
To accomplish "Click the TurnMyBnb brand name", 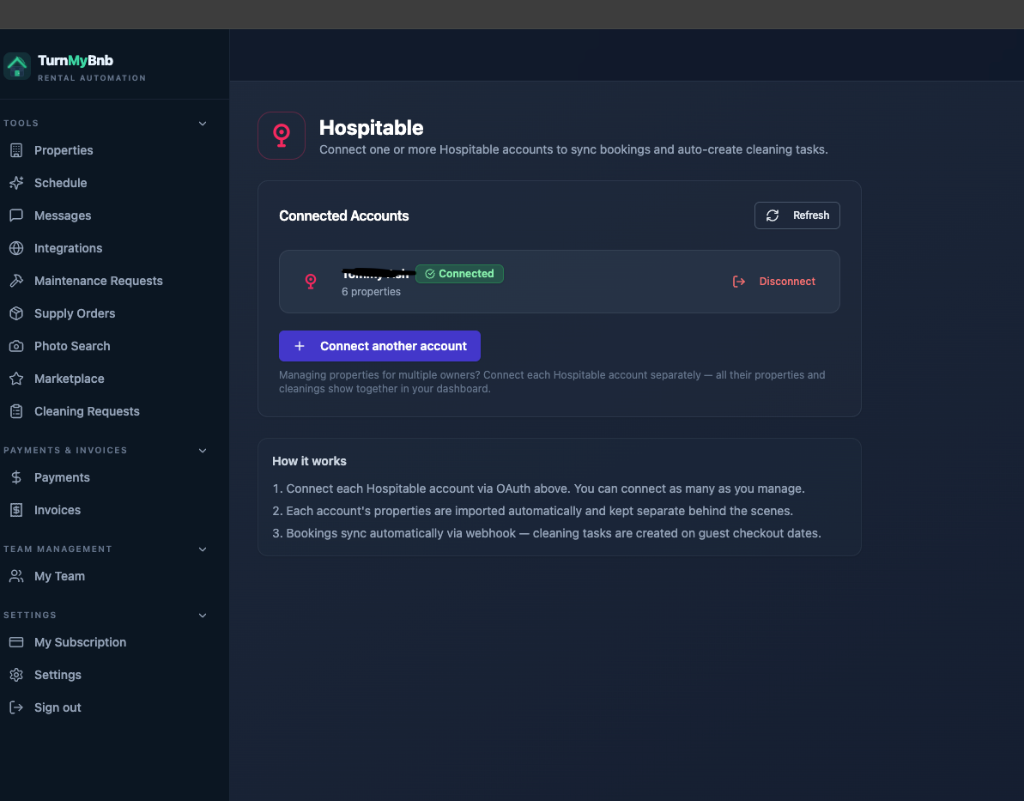I will pos(75,61).
